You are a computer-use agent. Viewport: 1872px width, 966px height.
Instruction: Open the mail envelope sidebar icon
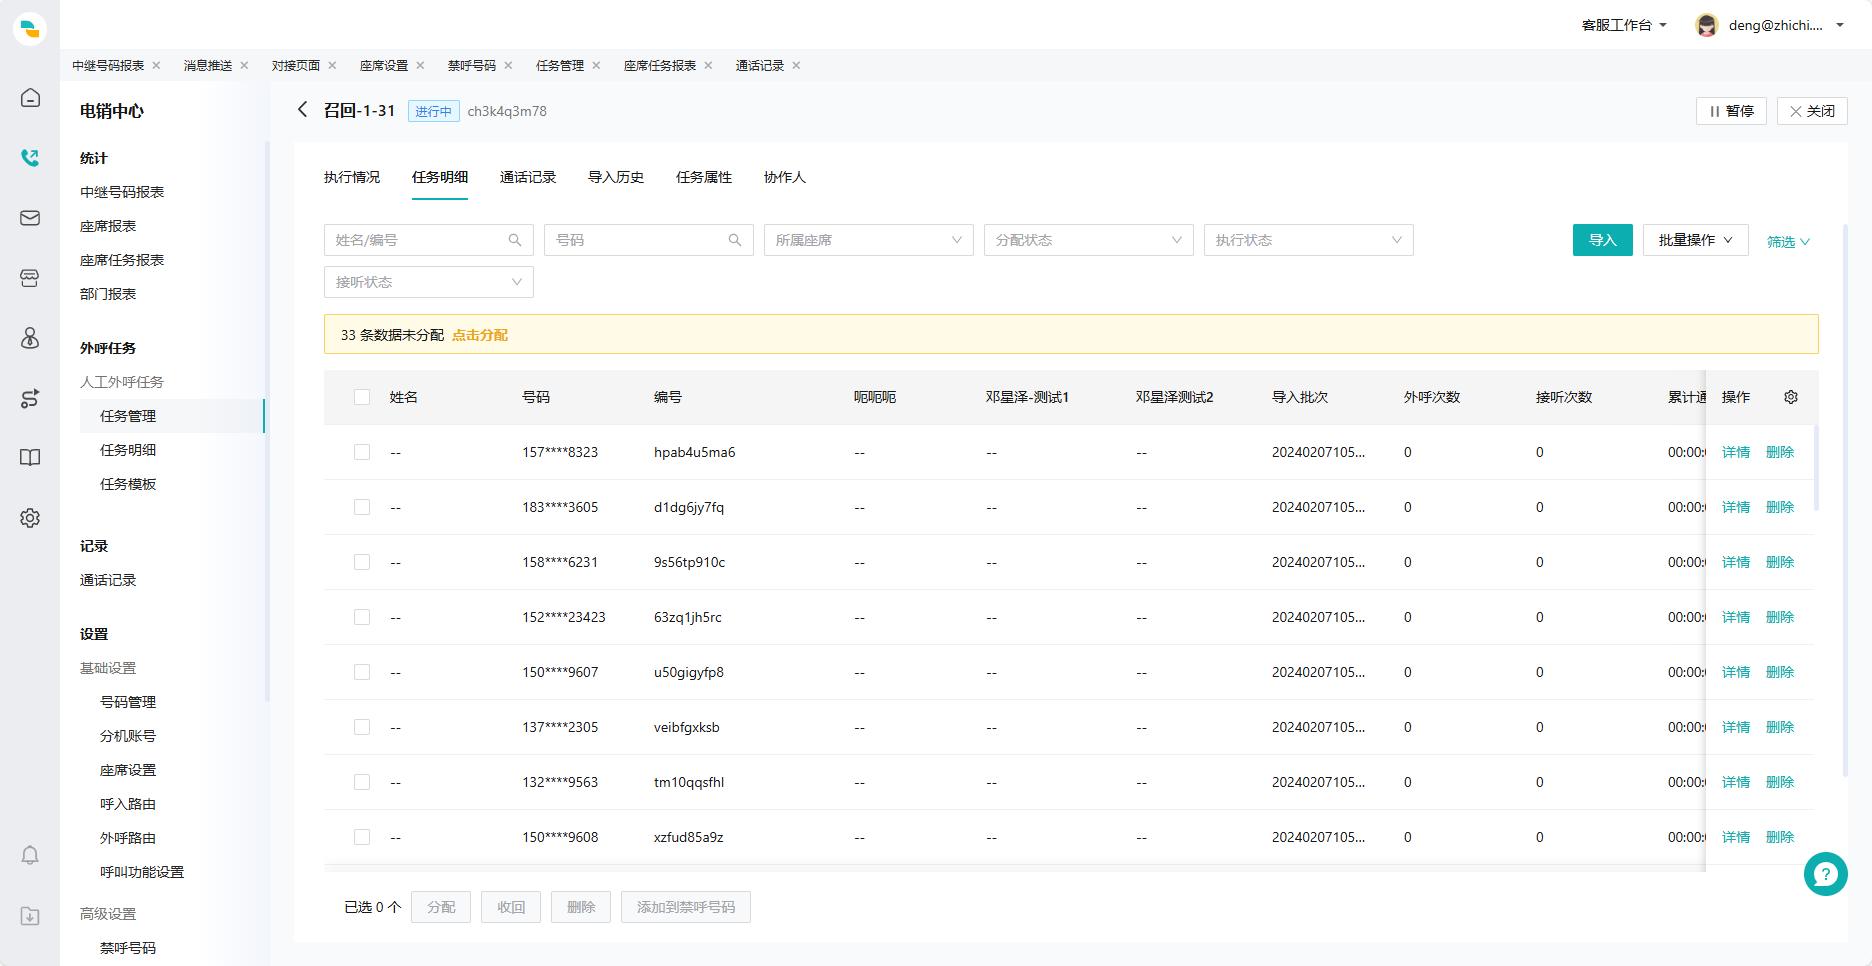[x=30, y=217]
